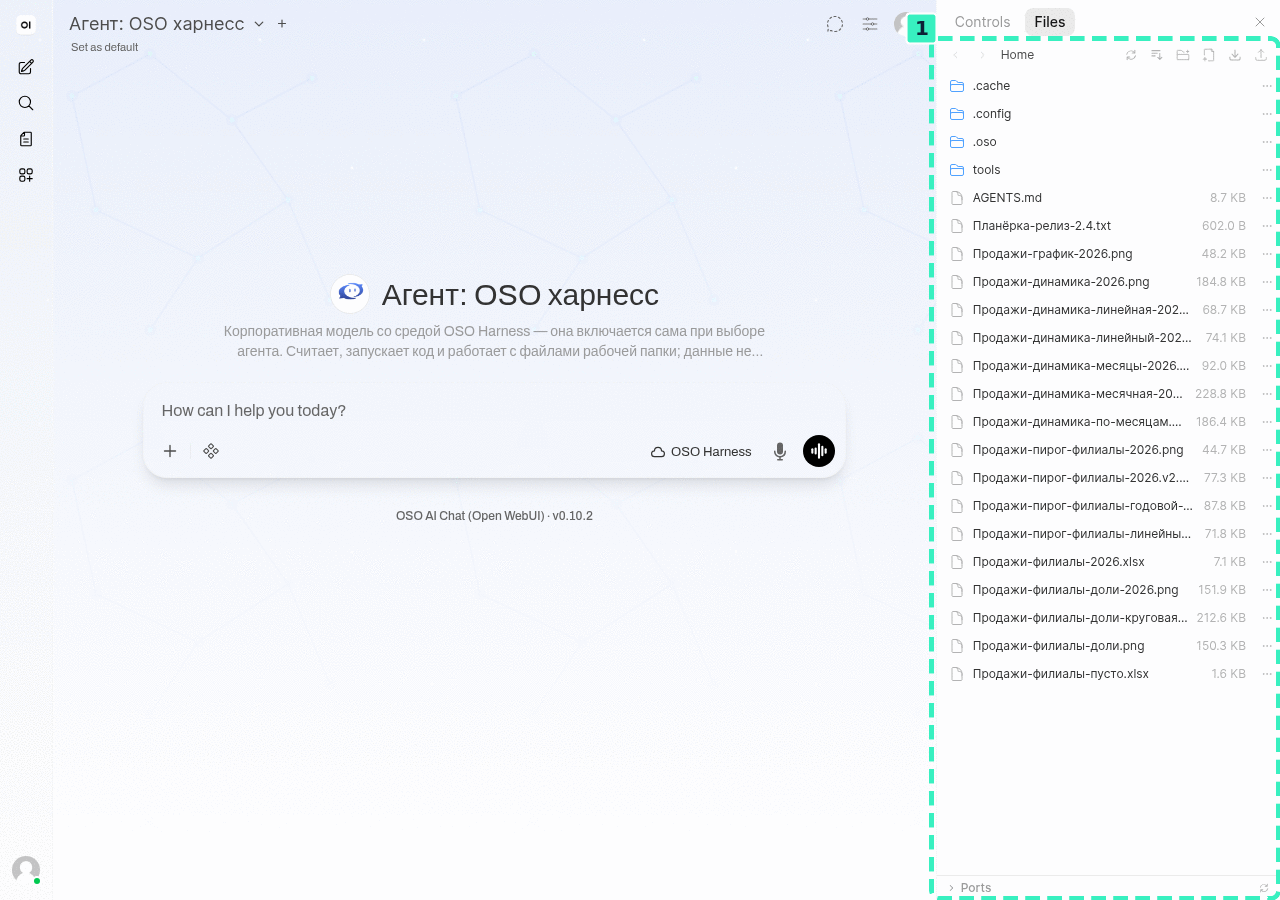The width and height of the screenshot is (1280, 900).
Task: Open the search icon in sidebar
Action: 26,103
